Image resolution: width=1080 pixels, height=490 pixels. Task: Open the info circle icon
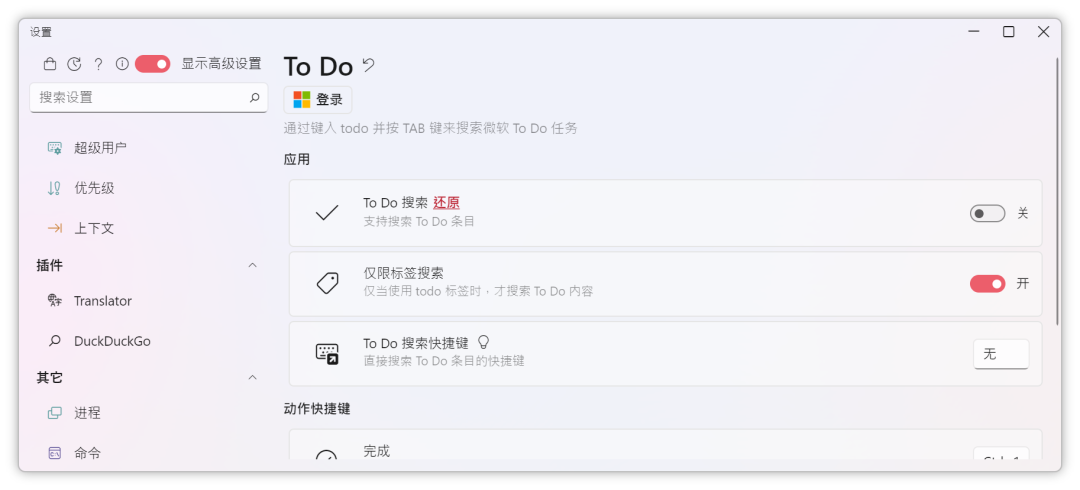tap(122, 64)
